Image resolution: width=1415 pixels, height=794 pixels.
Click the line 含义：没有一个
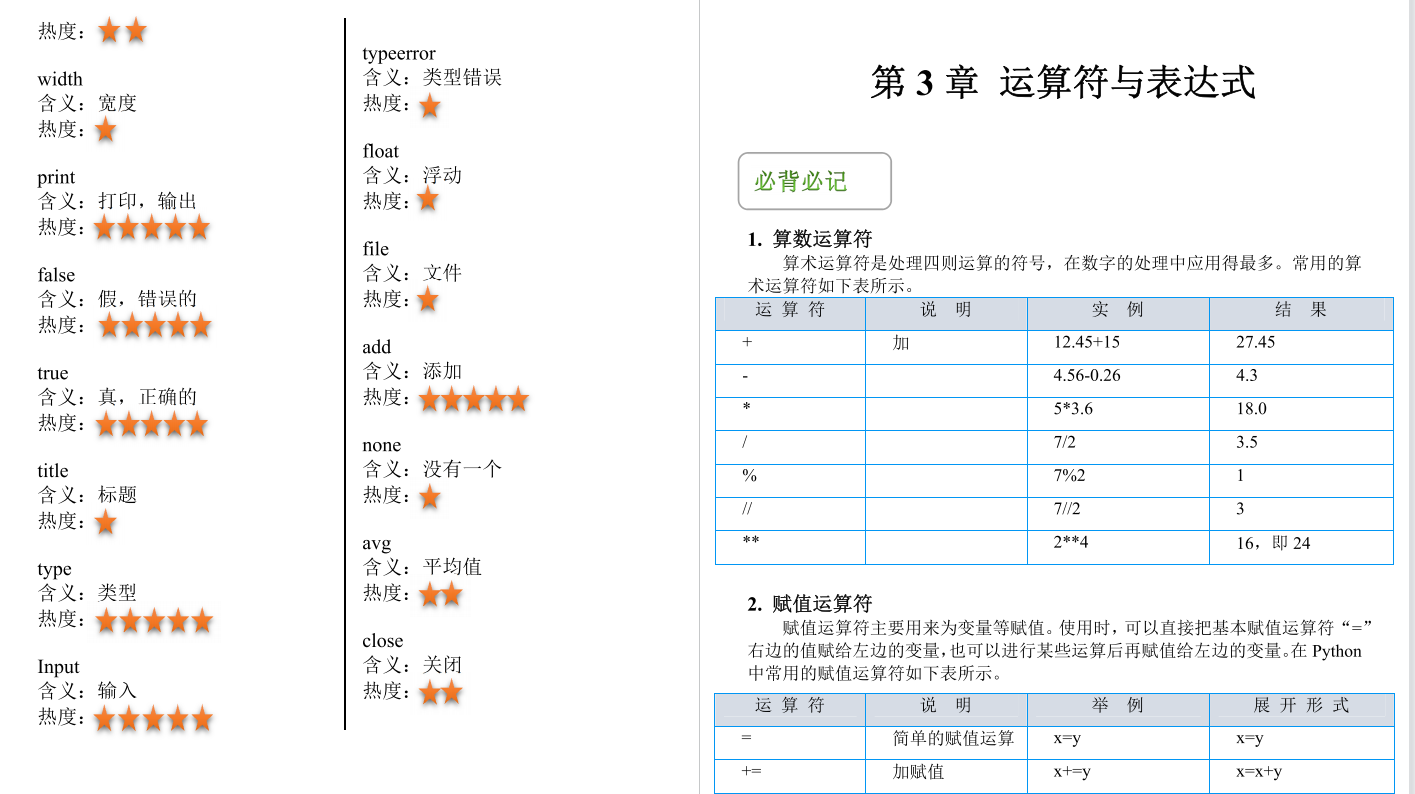(432, 468)
